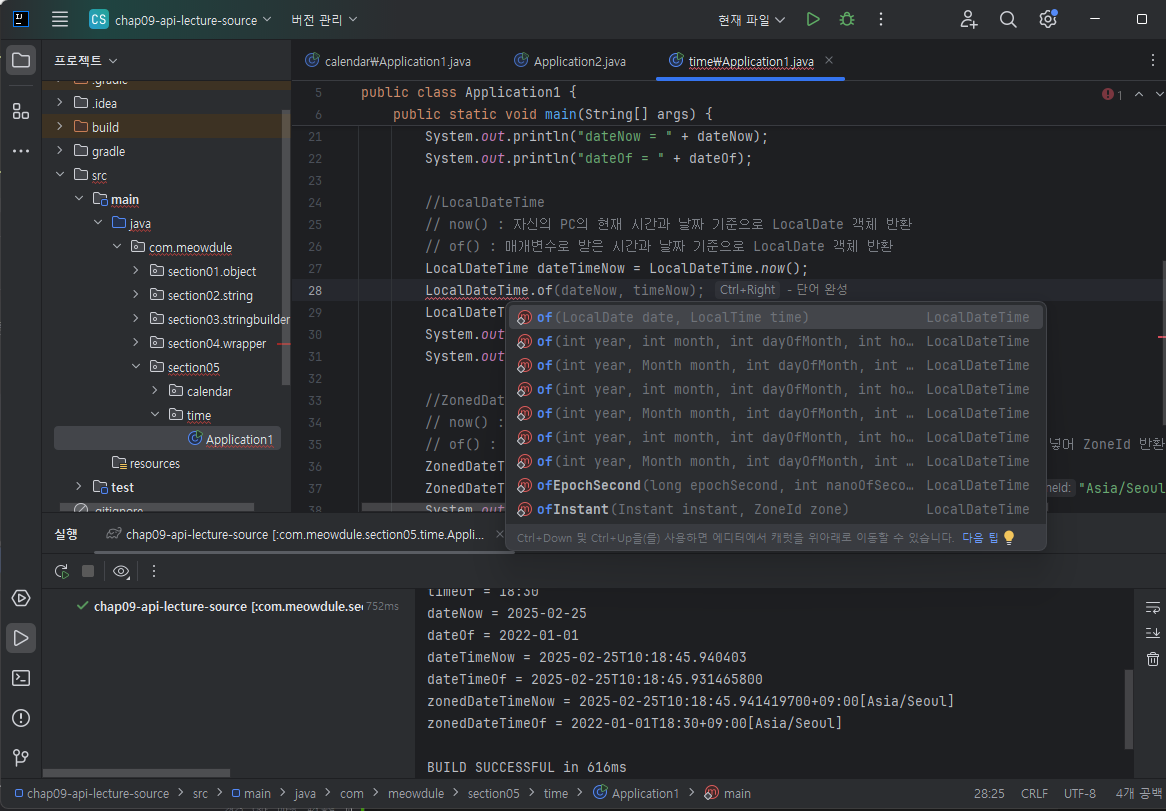This screenshot has width=1166, height=811.
Task: Go to previous highlighted error arrow
Action: click(1138, 94)
